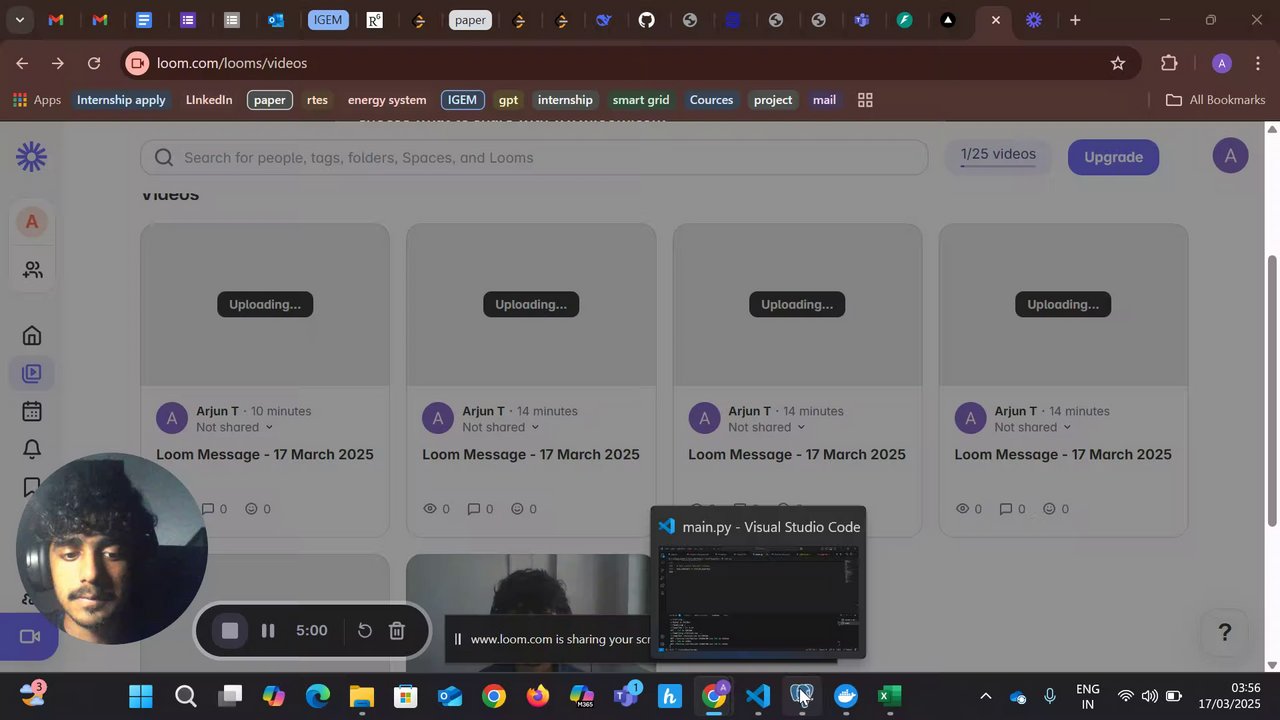Click the comments icon on second video

point(474,509)
